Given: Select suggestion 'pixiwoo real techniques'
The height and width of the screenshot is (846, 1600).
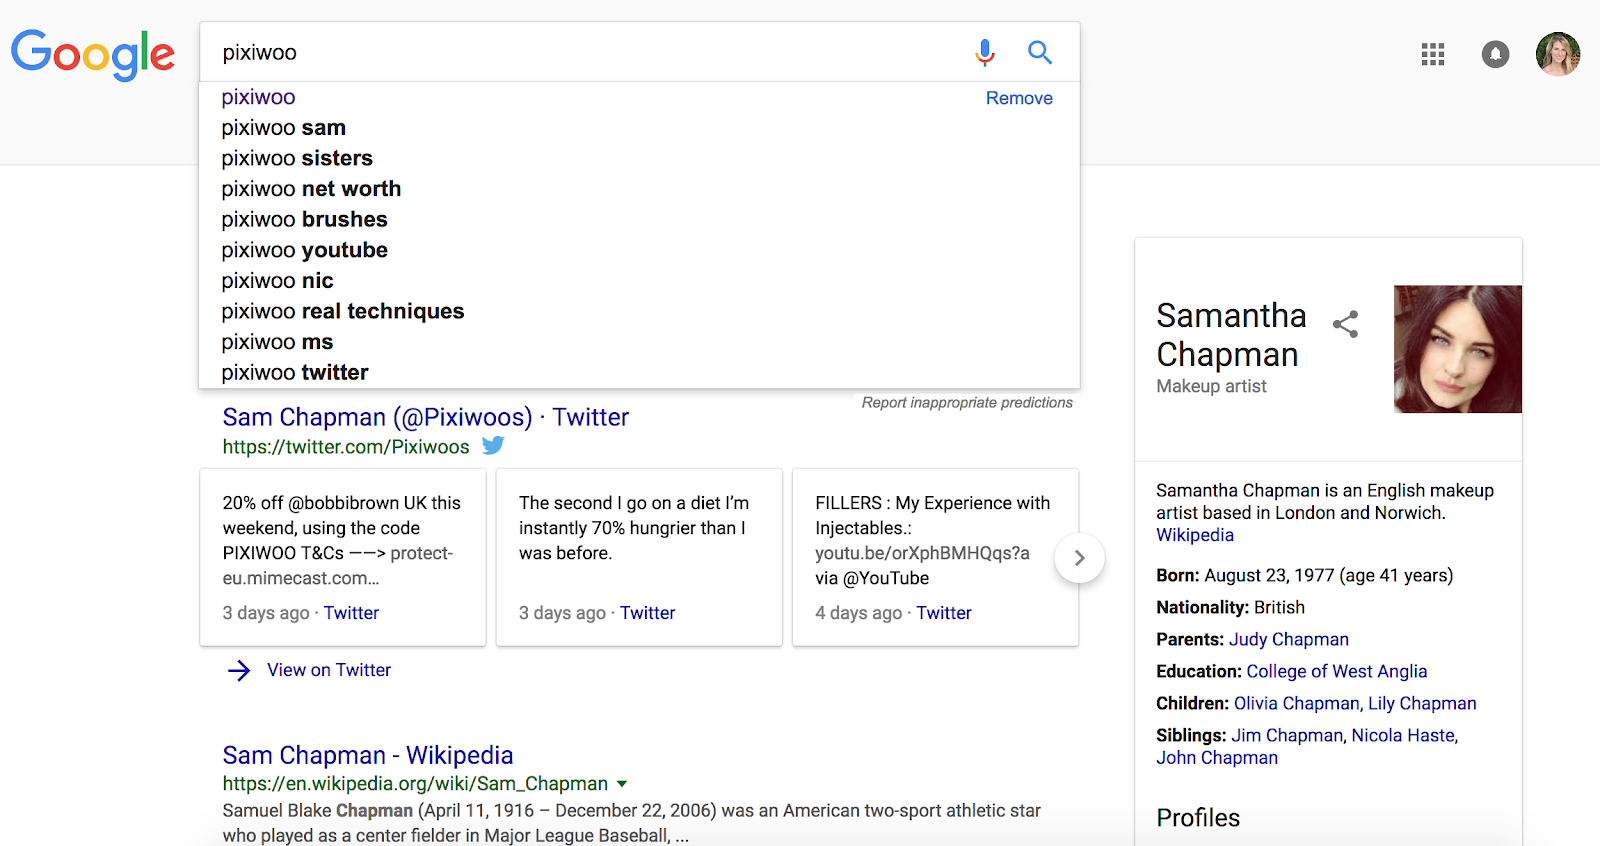Looking at the screenshot, I should (x=343, y=311).
